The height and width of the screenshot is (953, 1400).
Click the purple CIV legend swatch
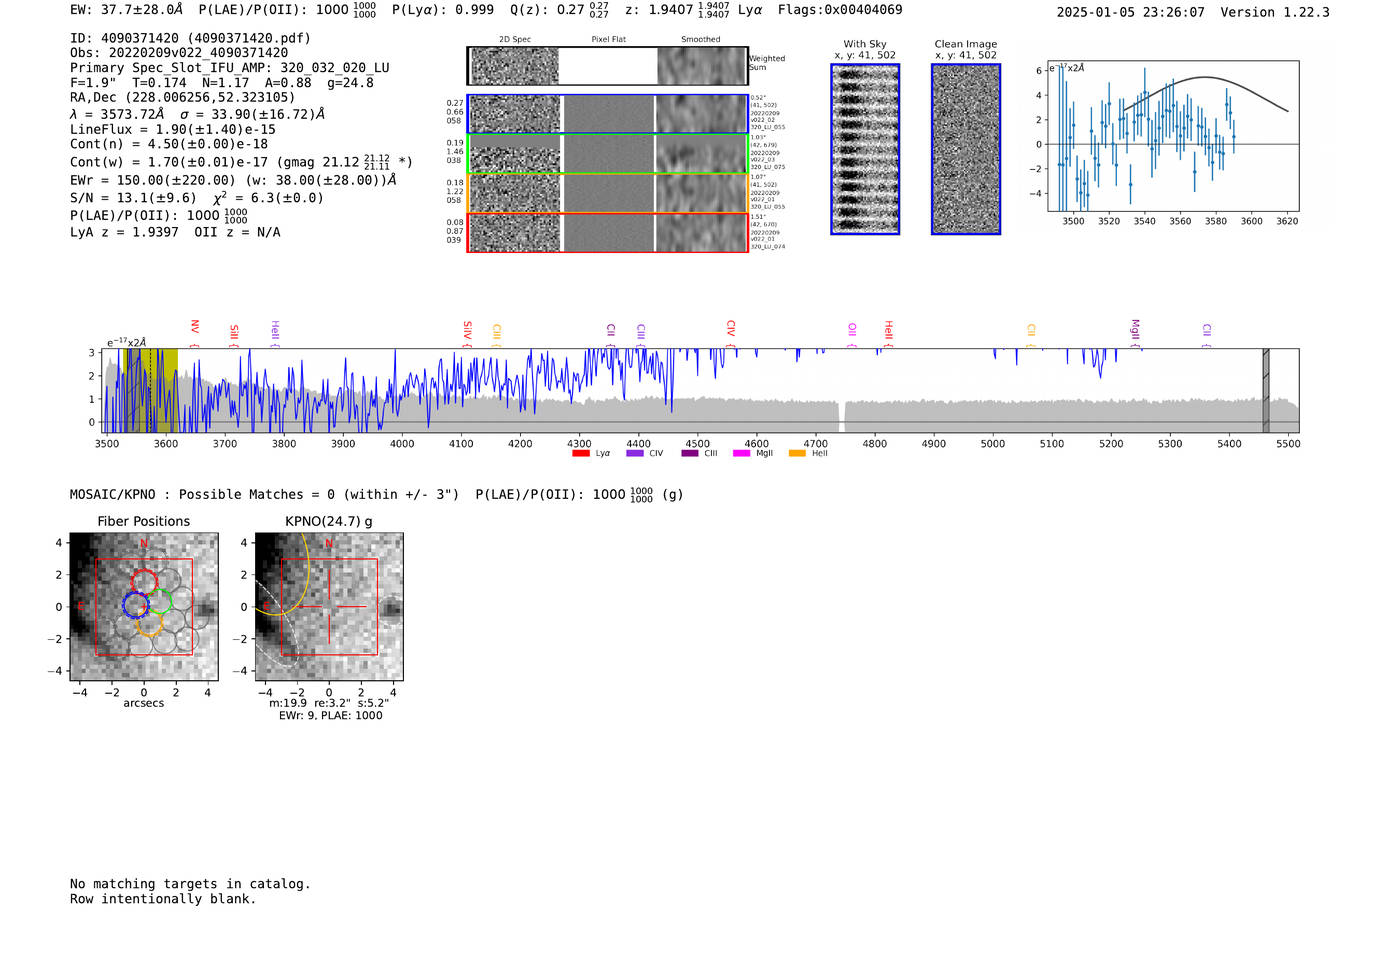[634, 453]
